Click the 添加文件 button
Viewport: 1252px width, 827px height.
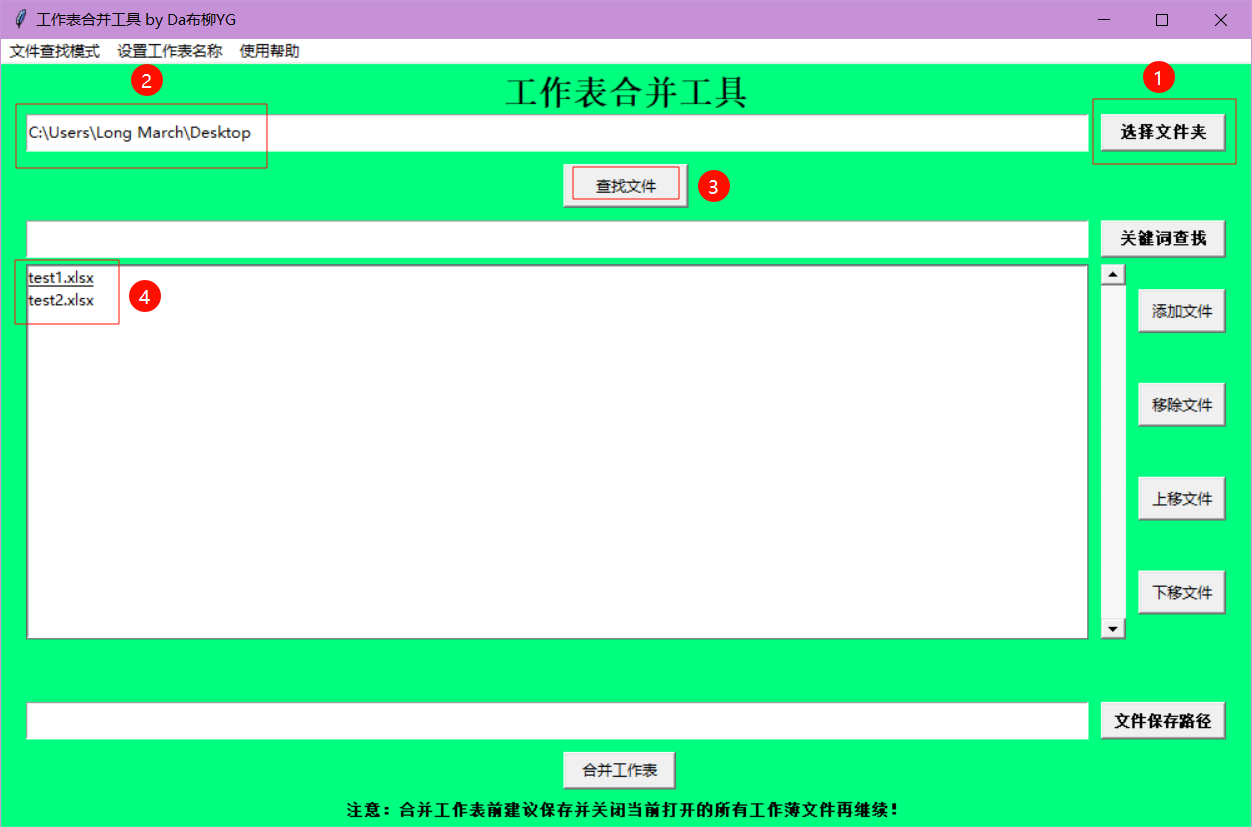pos(1181,312)
